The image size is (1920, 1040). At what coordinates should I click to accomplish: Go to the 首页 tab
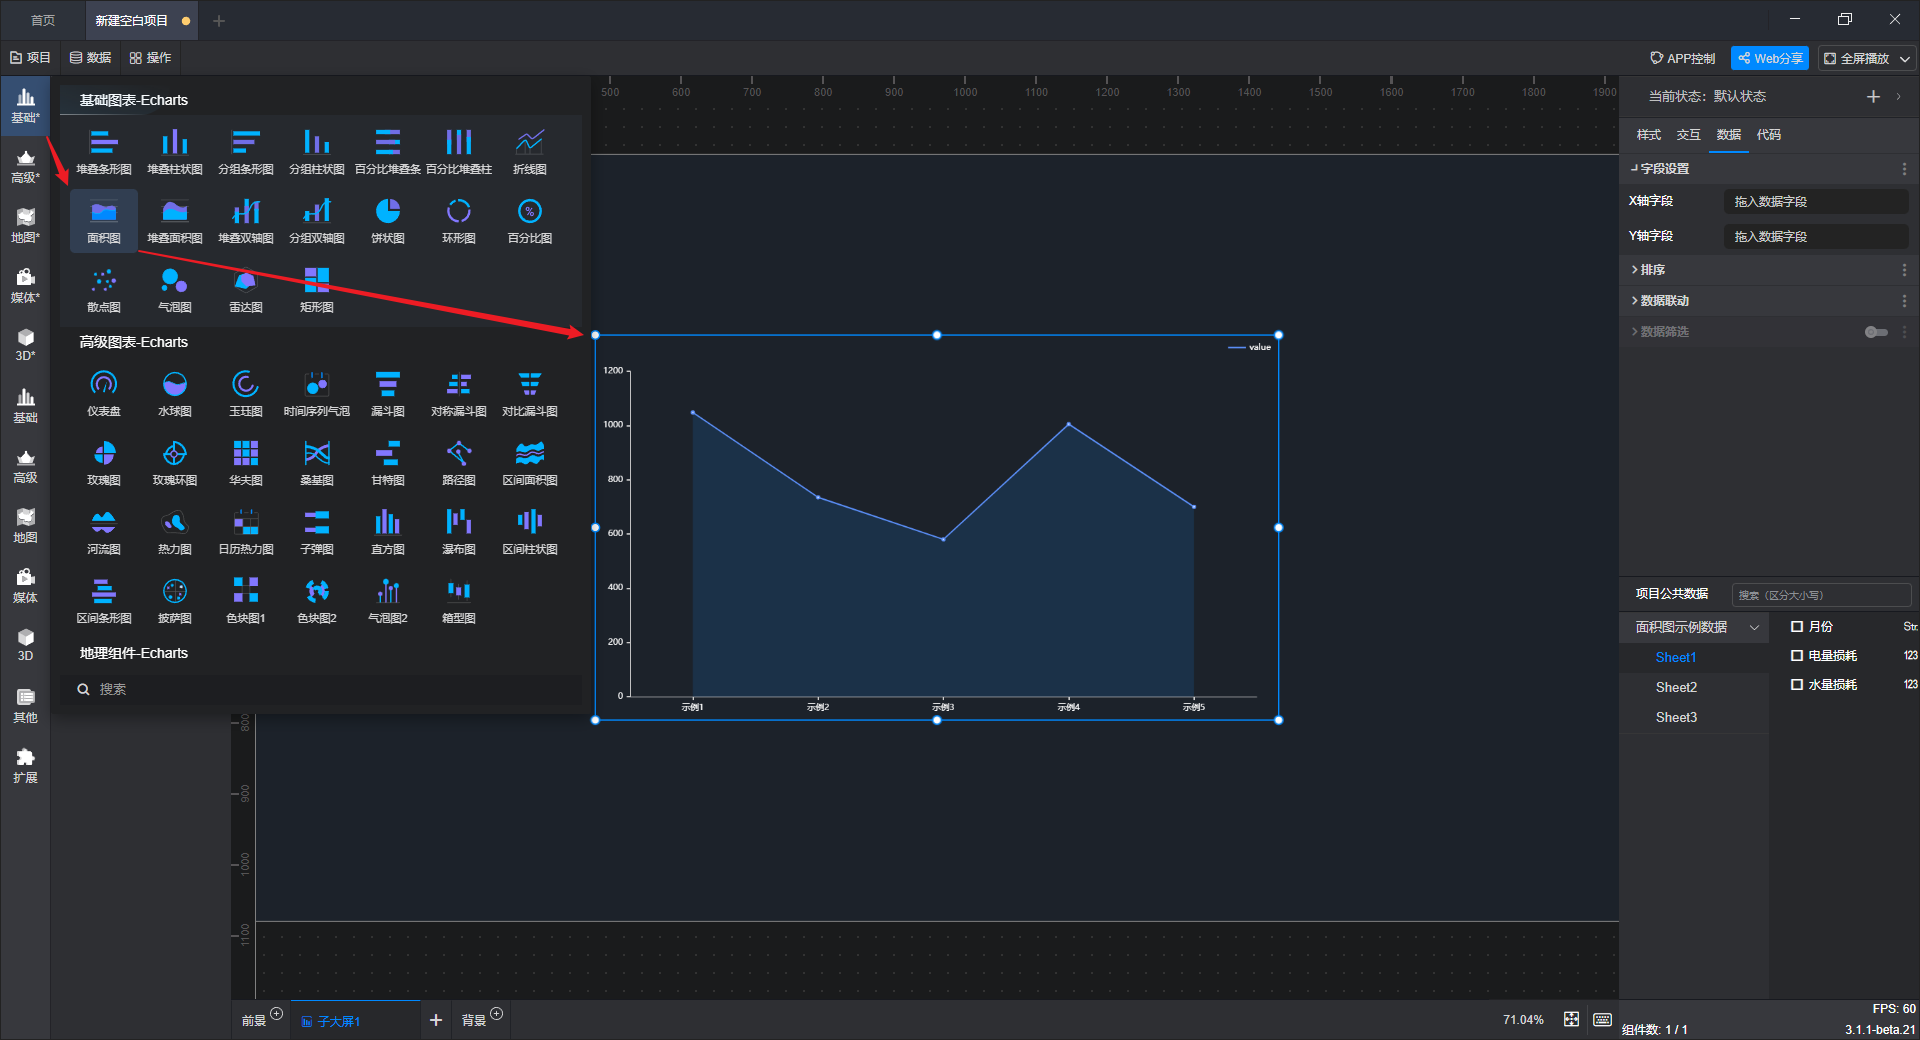click(42, 20)
